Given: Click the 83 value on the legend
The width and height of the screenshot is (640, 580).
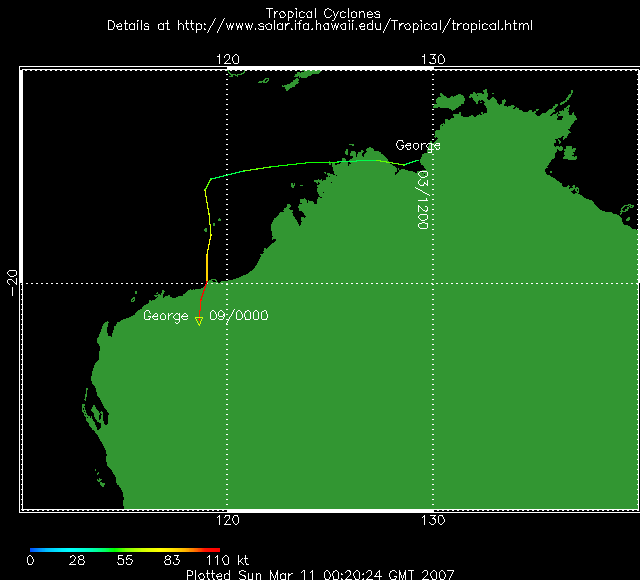Looking at the screenshot, I should tap(171, 561).
